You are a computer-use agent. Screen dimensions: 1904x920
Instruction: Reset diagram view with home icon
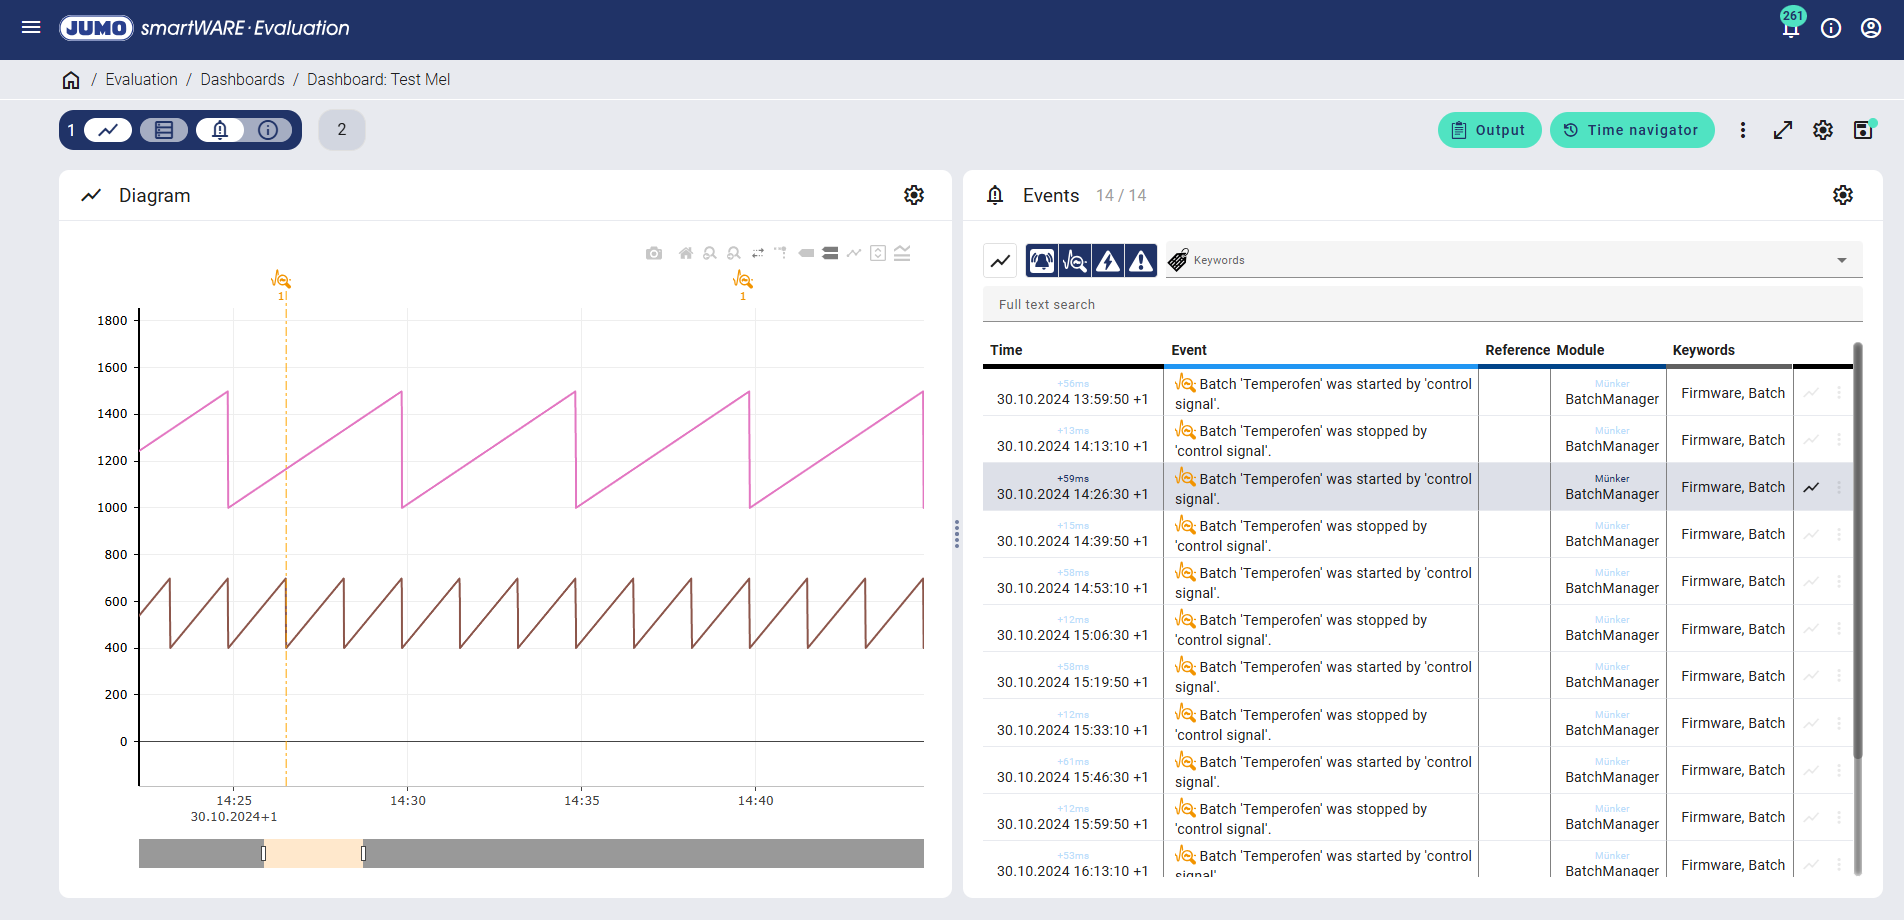pyautogui.click(x=685, y=254)
